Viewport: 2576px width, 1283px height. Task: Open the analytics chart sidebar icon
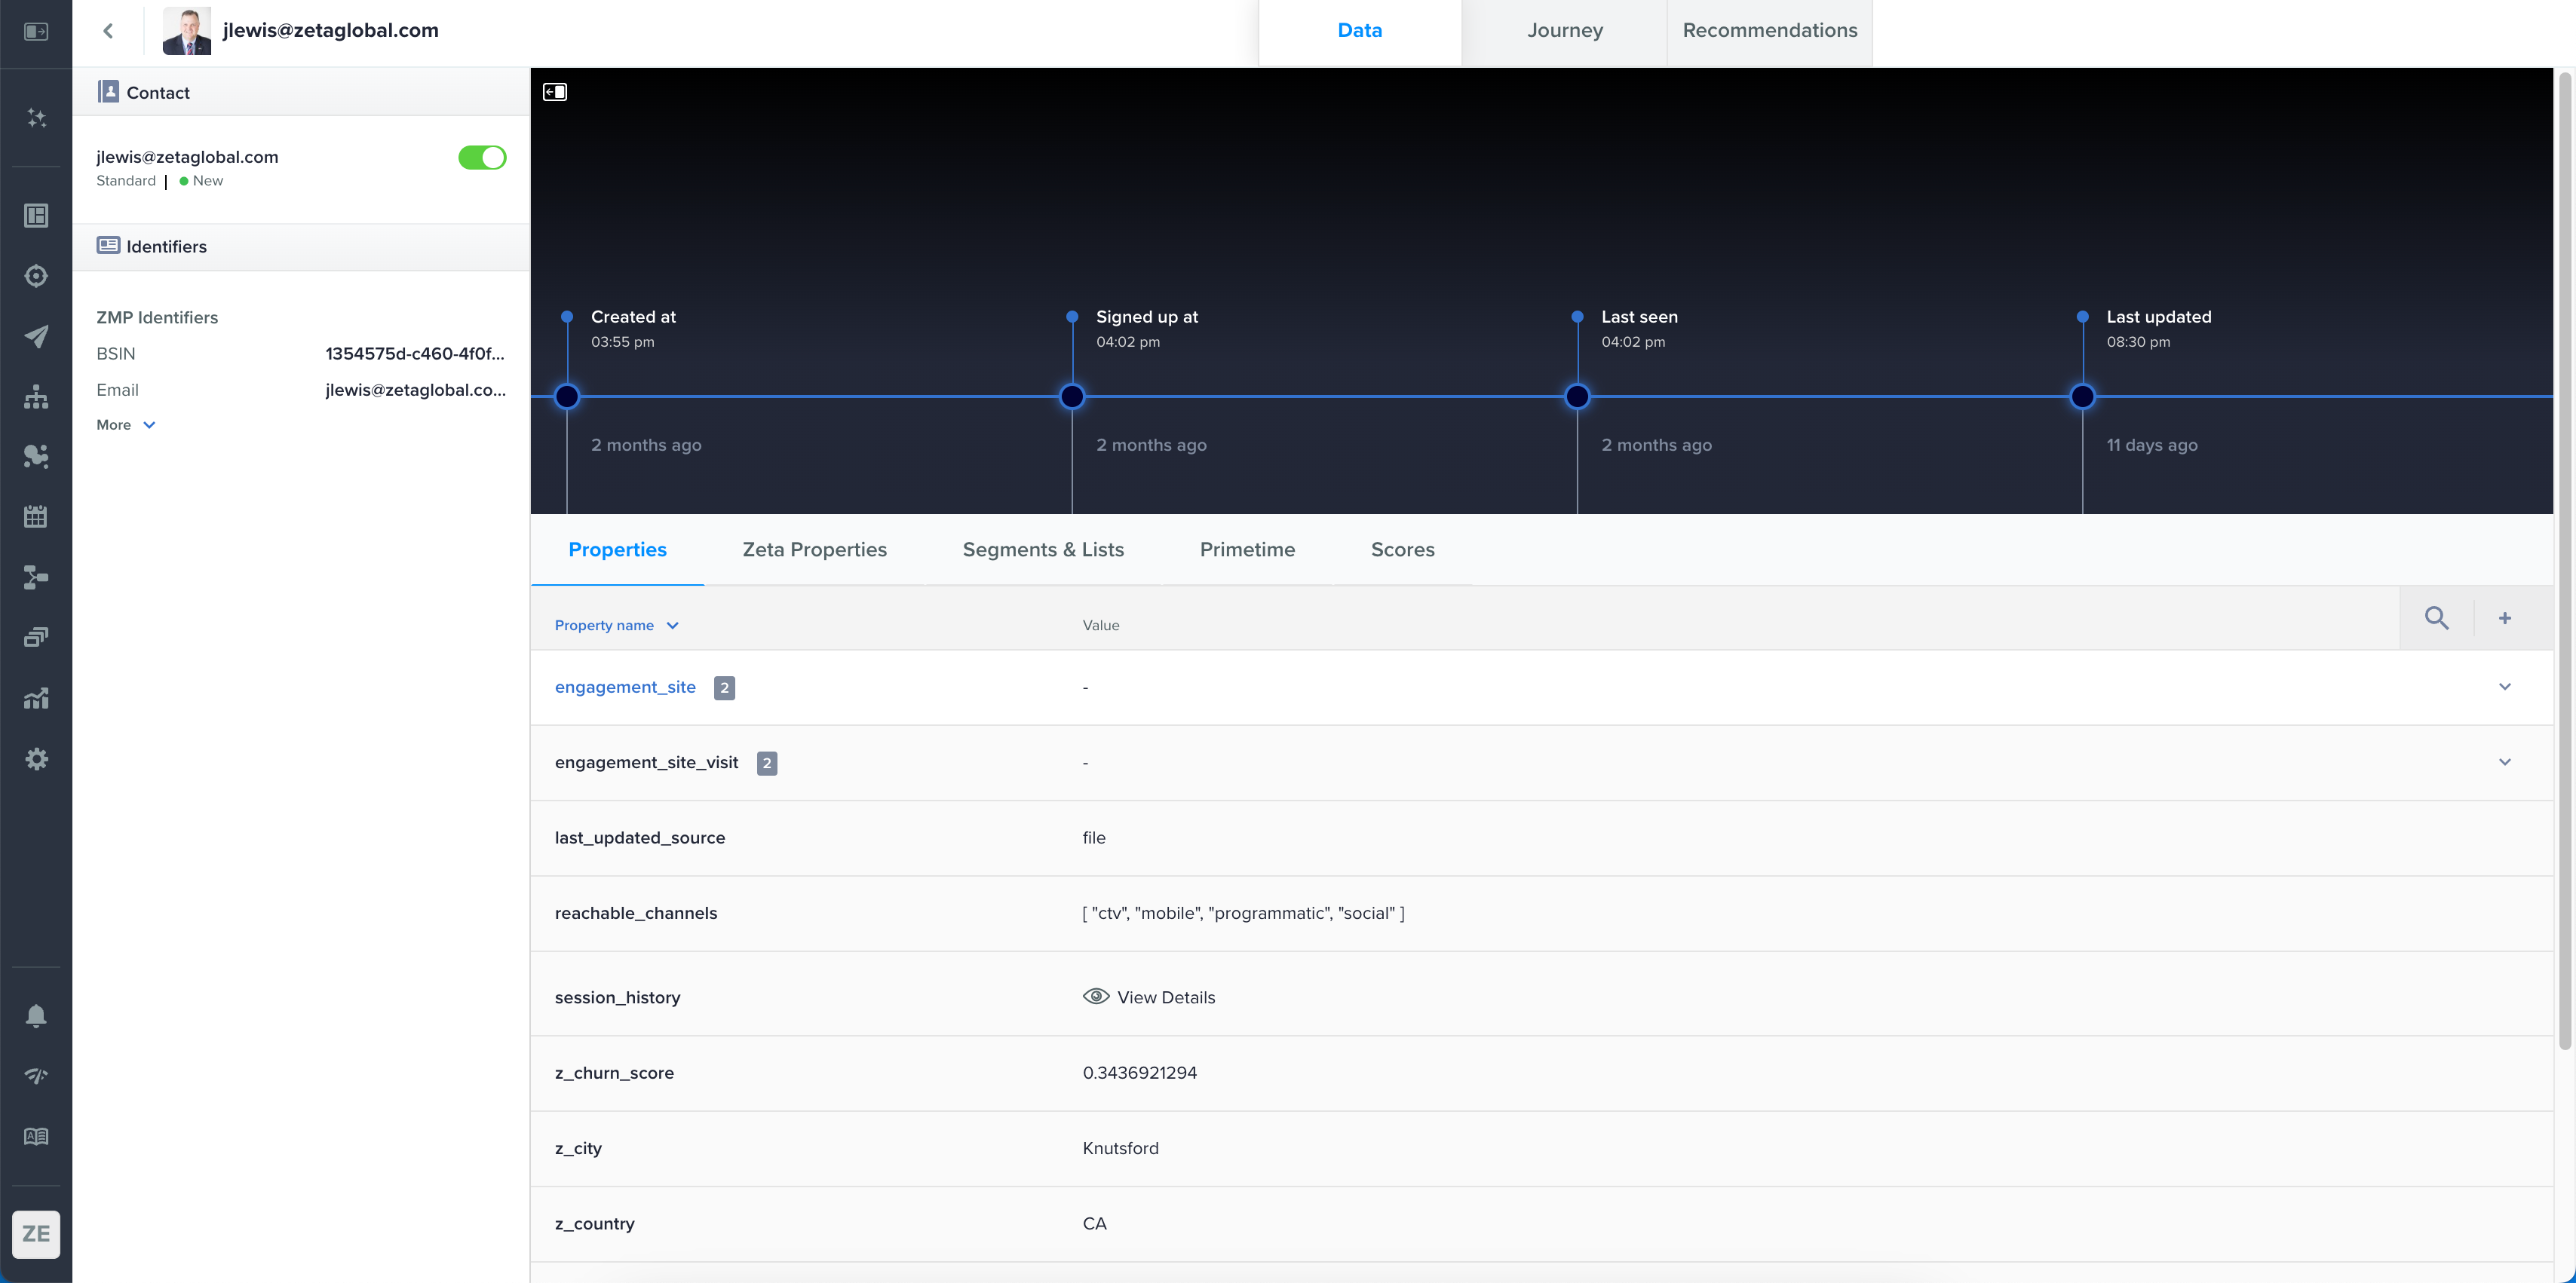(36, 698)
